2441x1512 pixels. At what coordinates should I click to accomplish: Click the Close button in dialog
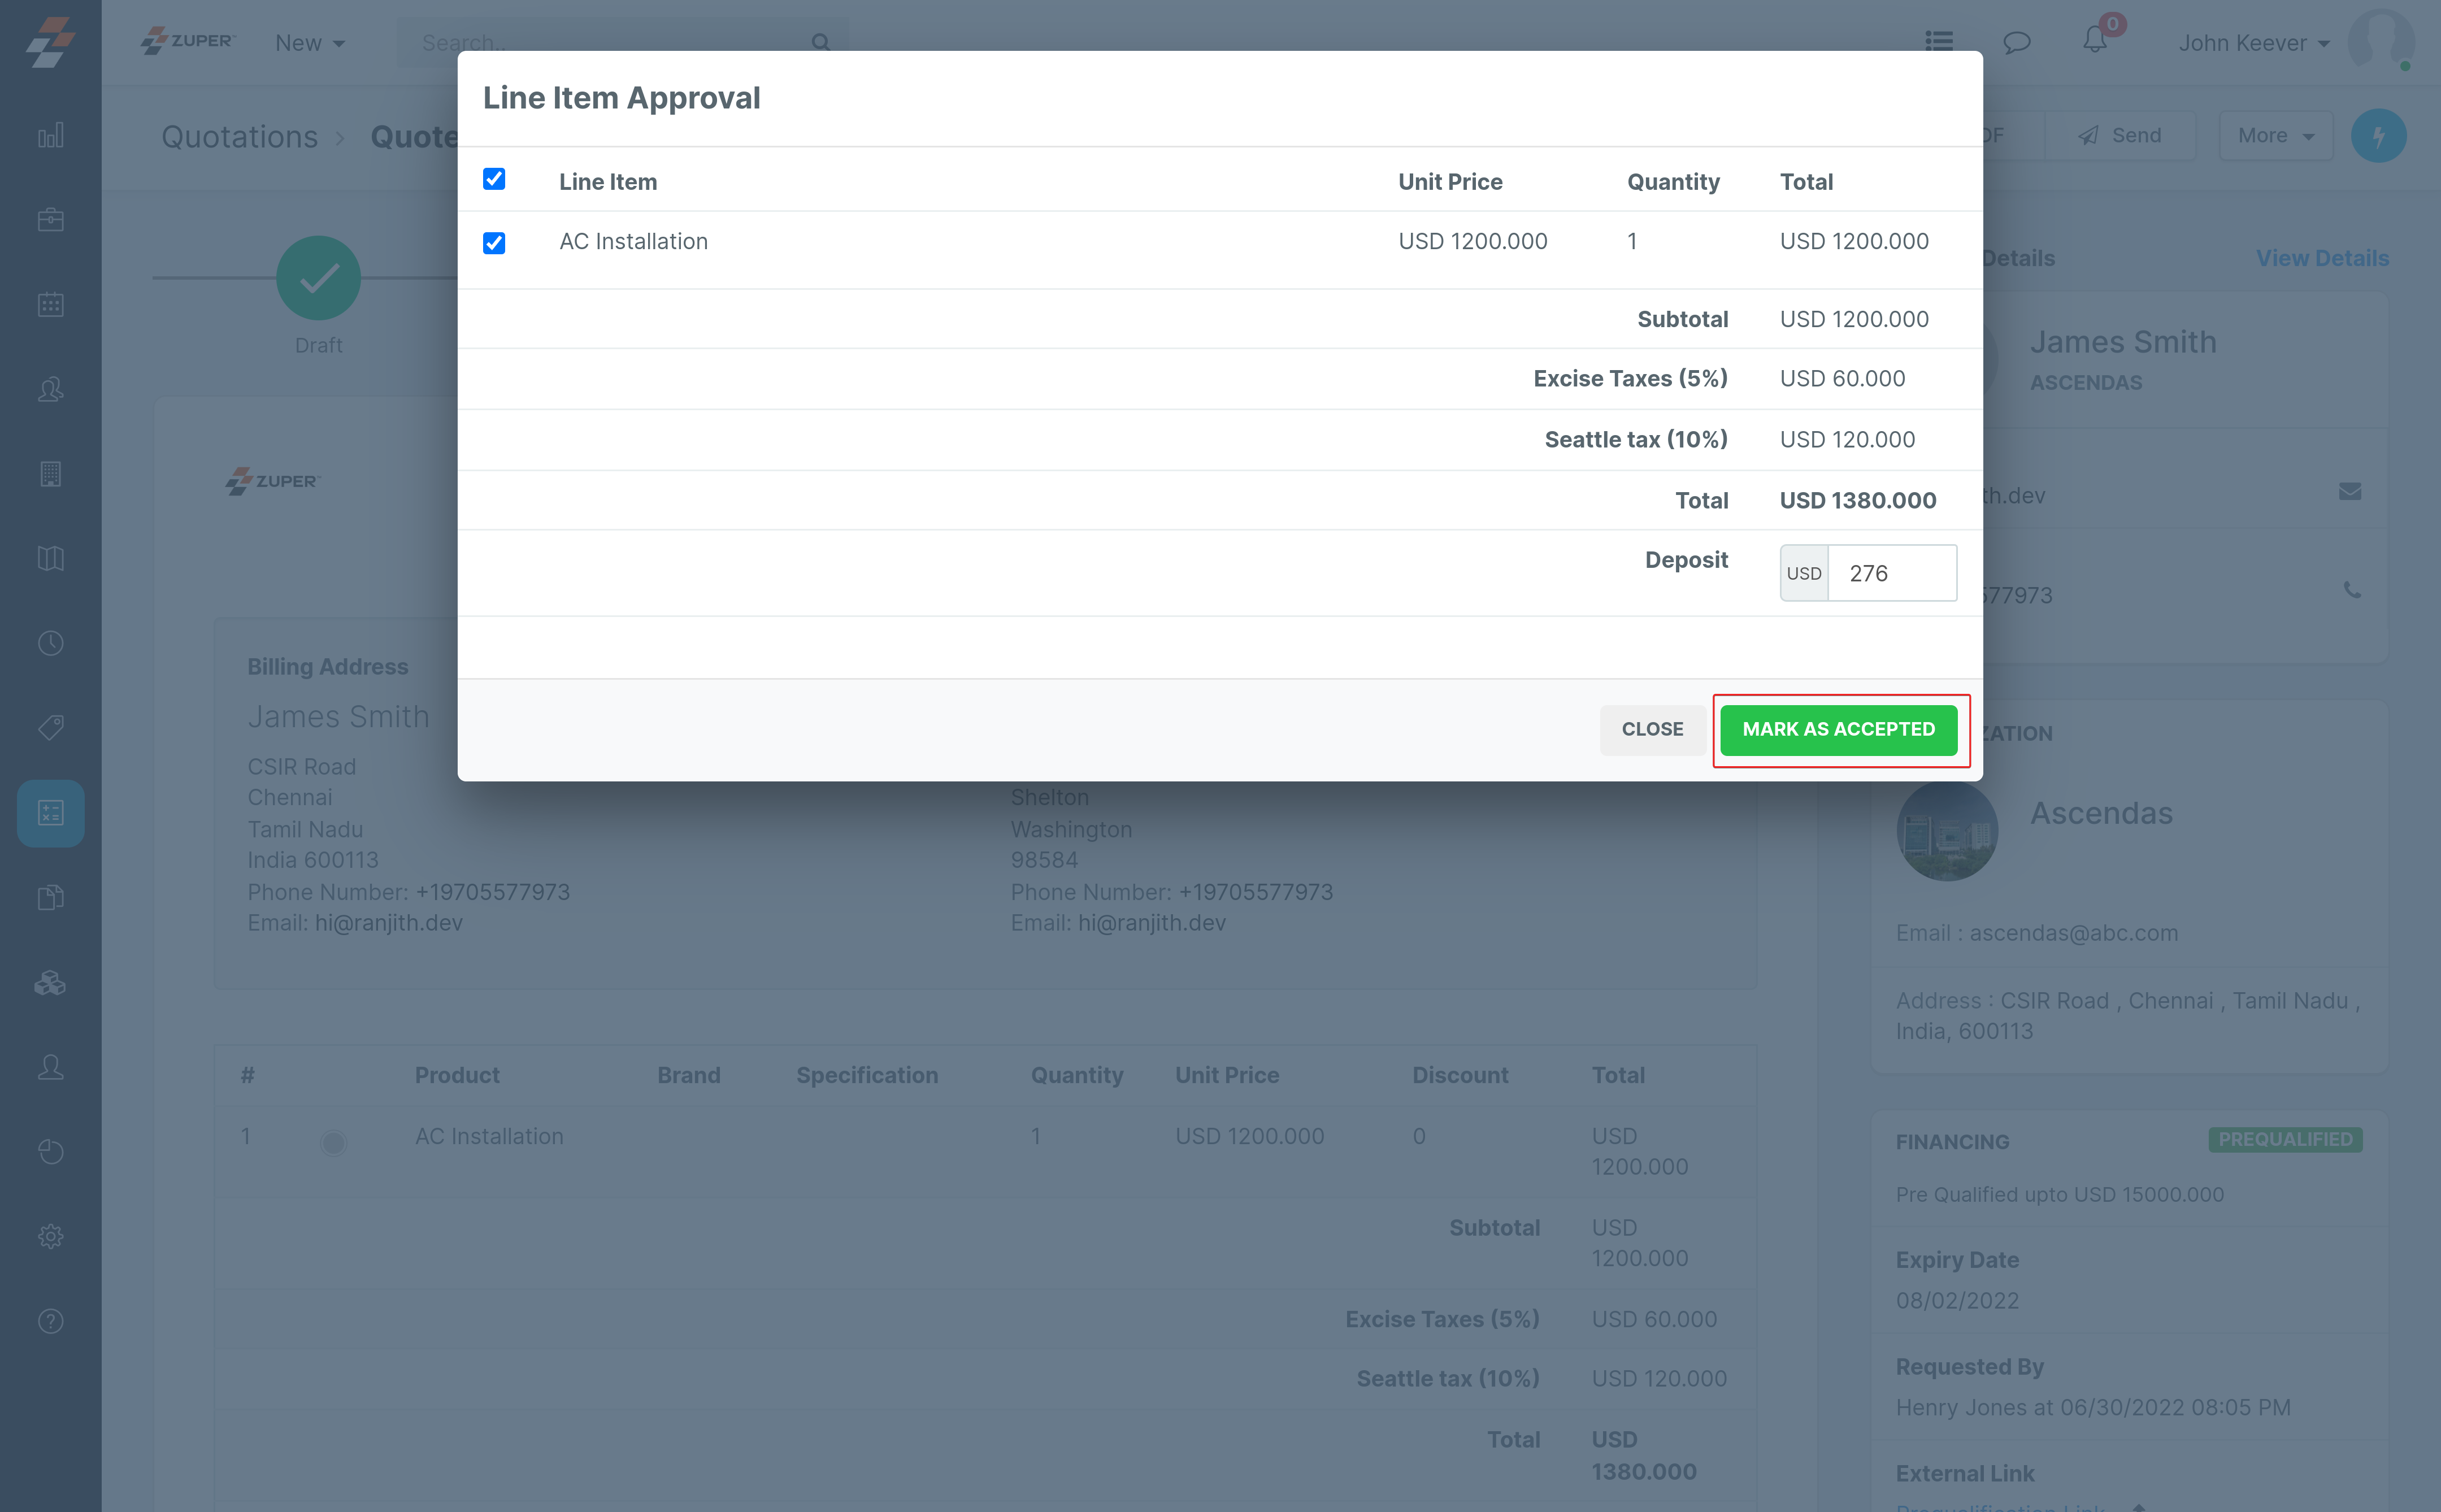tap(1652, 729)
